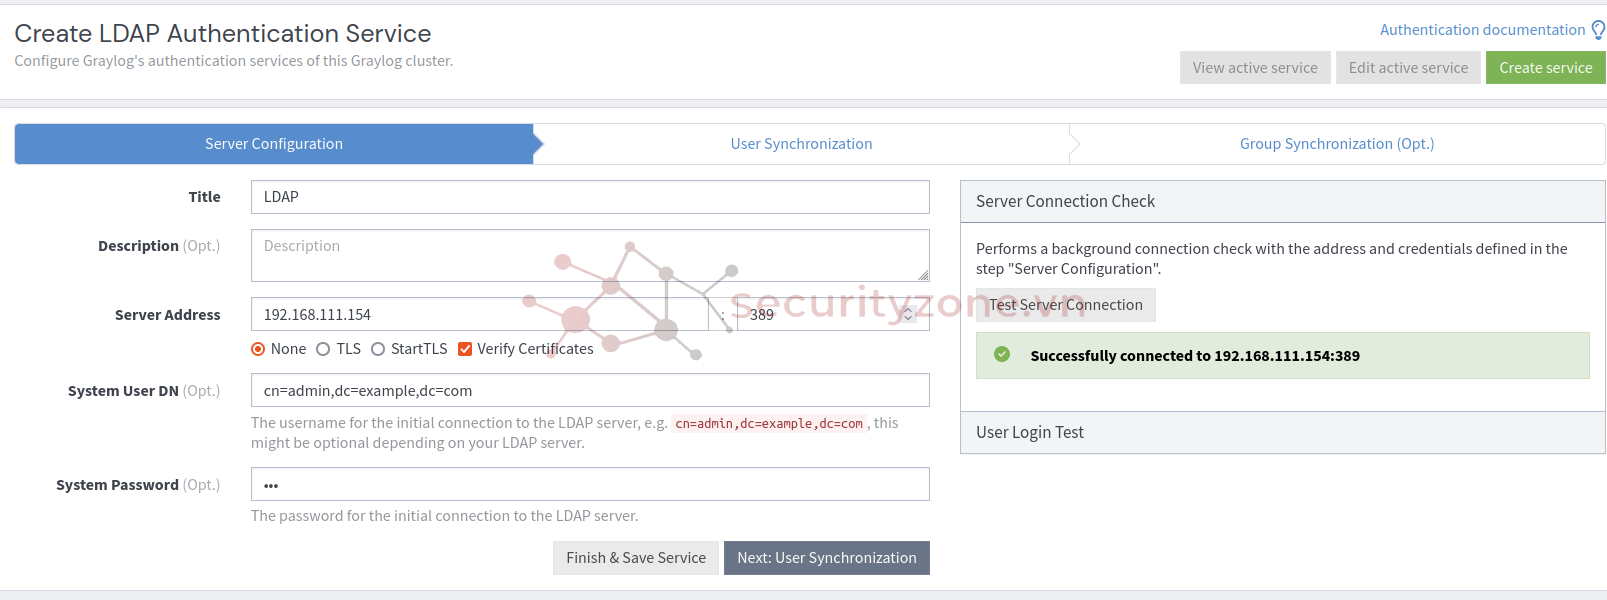Click Finish & Save Service
This screenshot has height=600, width=1607.
[636, 558]
